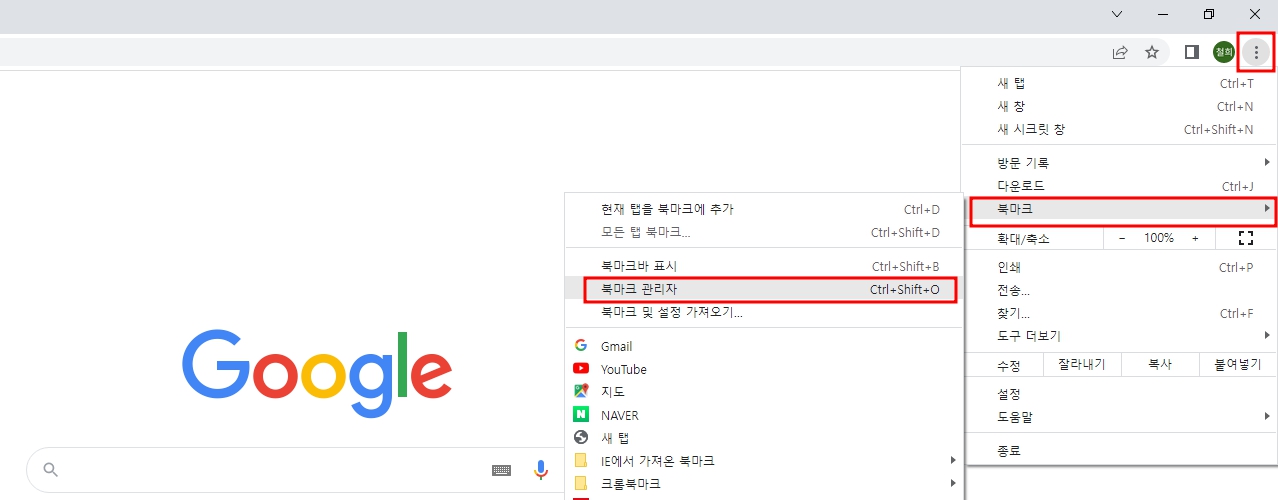Open the side panel icon
The image size is (1278, 500).
[x=1192, y=52]
